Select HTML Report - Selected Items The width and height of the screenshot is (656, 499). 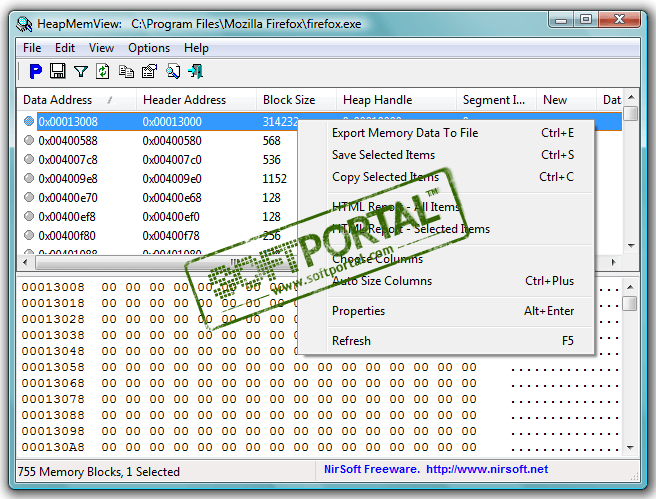click(446, 229)
